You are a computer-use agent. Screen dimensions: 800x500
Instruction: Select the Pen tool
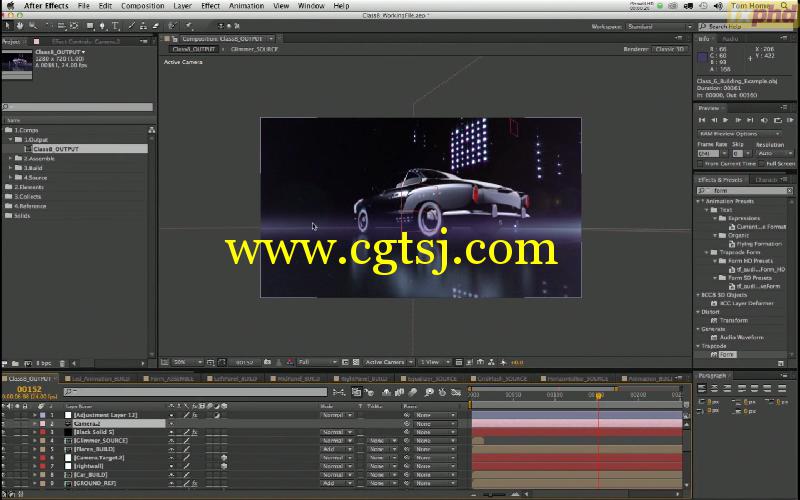(x=103, y=26)
